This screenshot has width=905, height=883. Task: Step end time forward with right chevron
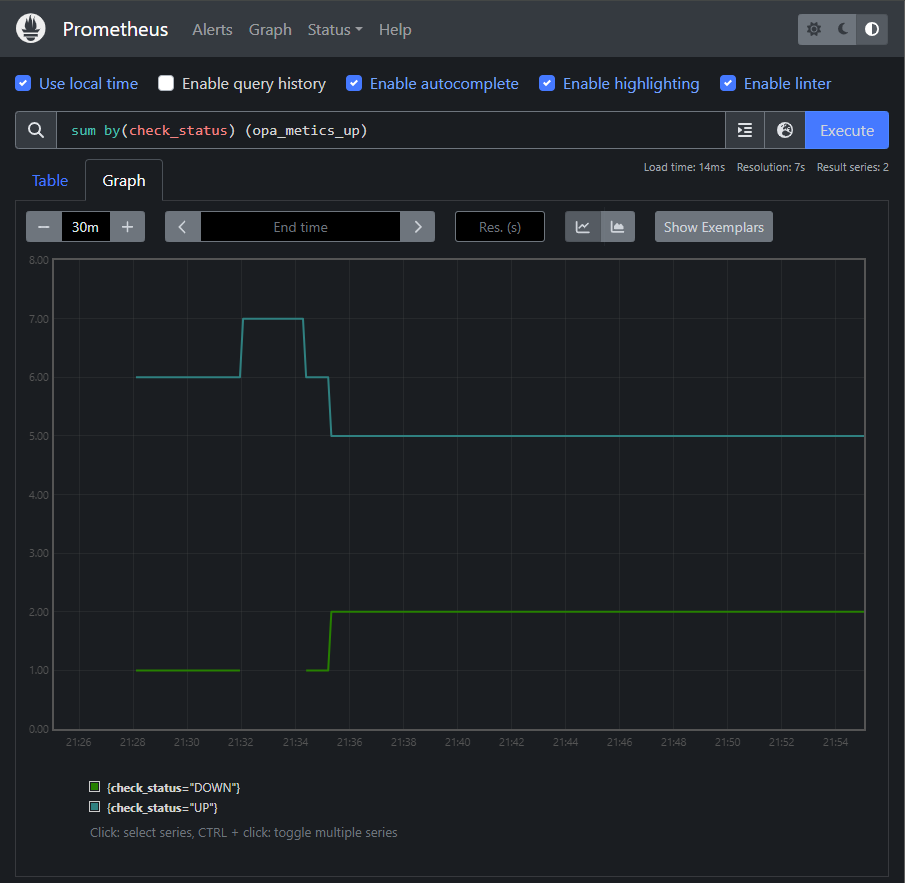pos(418,226)
